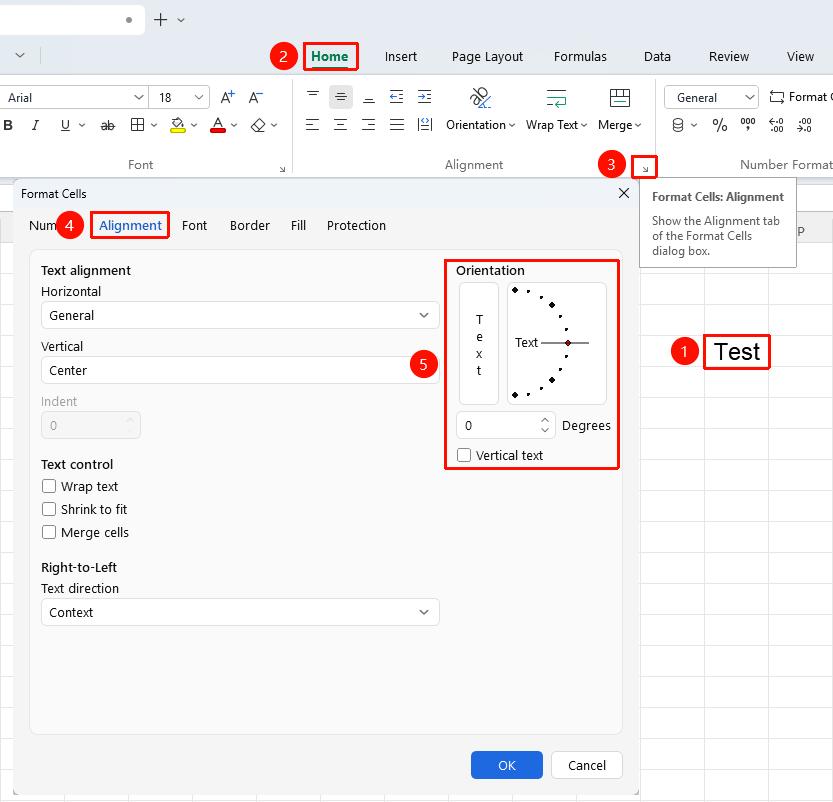Switch to the Border tab

pos(250,226)
